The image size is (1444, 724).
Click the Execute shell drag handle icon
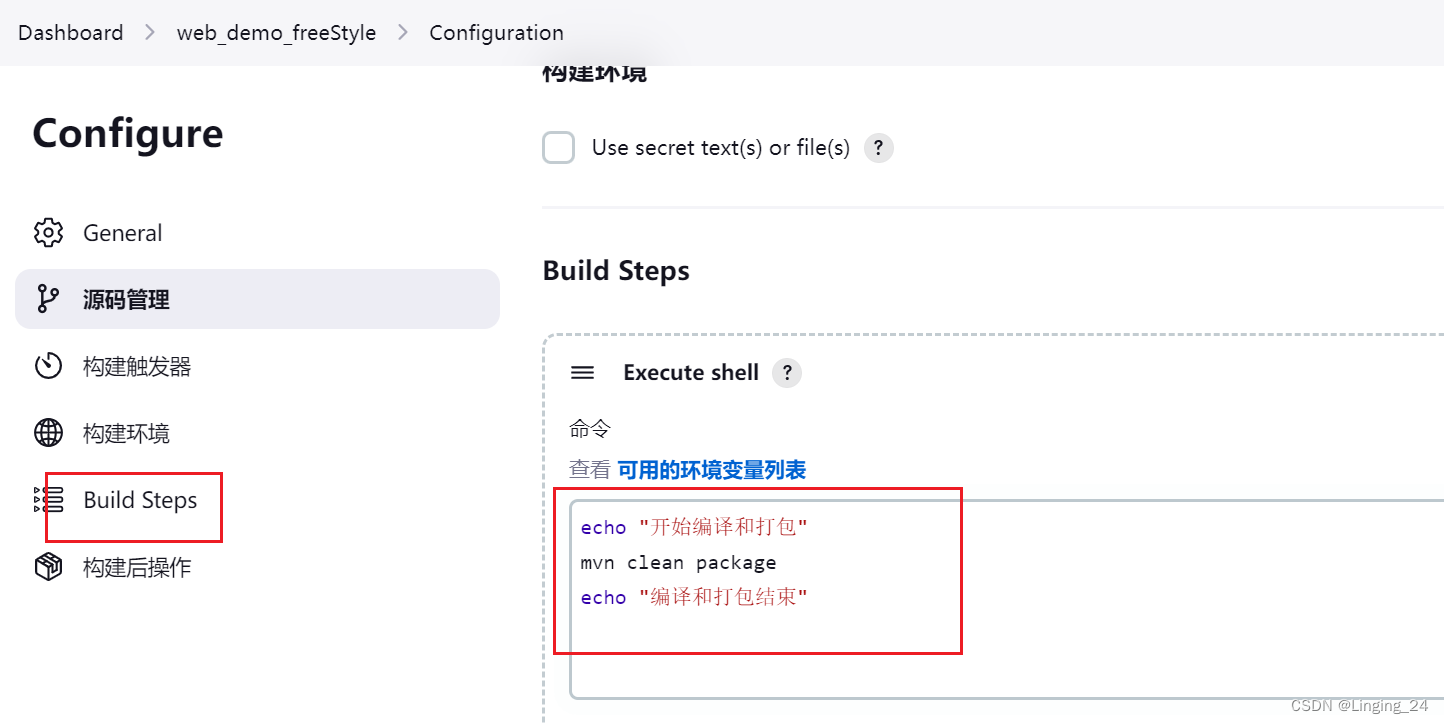582,373
